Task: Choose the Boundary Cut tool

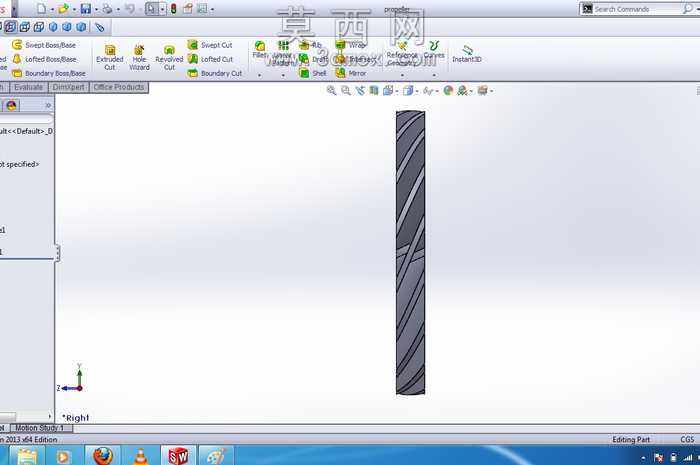Action: (215, 73)
